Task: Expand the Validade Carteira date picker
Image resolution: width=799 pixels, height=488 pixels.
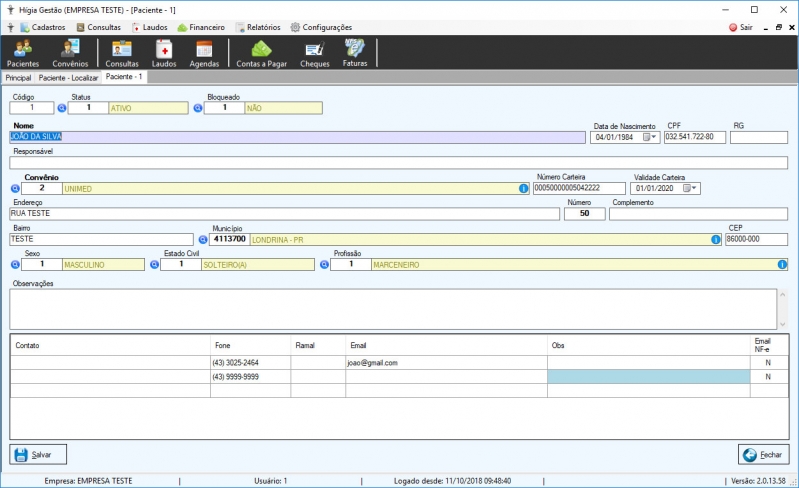Action: click(x=694, y=188)
